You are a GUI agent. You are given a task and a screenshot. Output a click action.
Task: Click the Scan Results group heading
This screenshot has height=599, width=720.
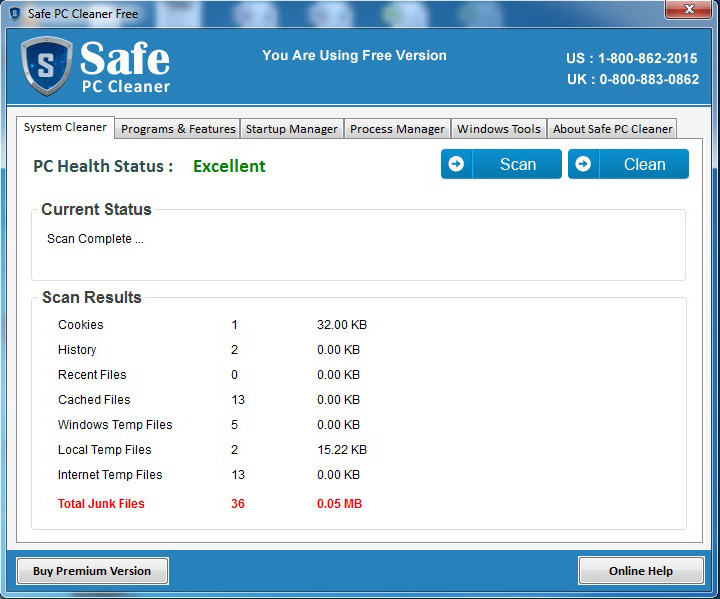92,298
